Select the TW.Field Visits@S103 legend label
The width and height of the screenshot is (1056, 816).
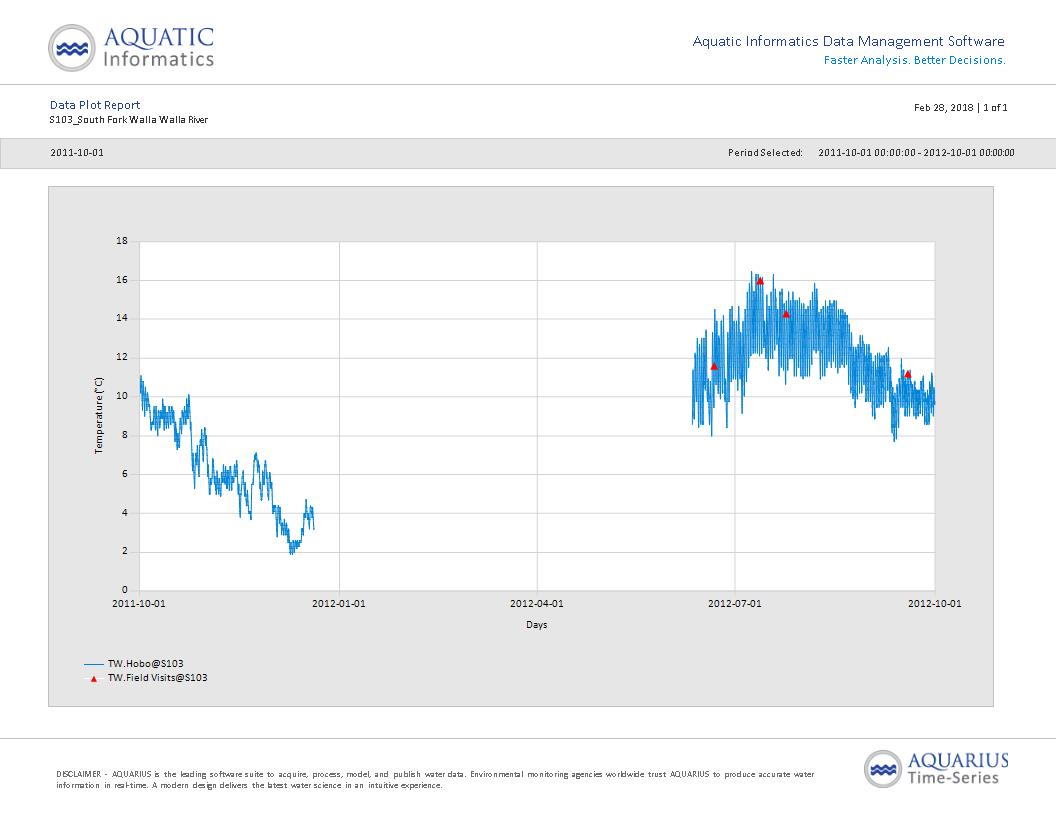coord(158,677)
